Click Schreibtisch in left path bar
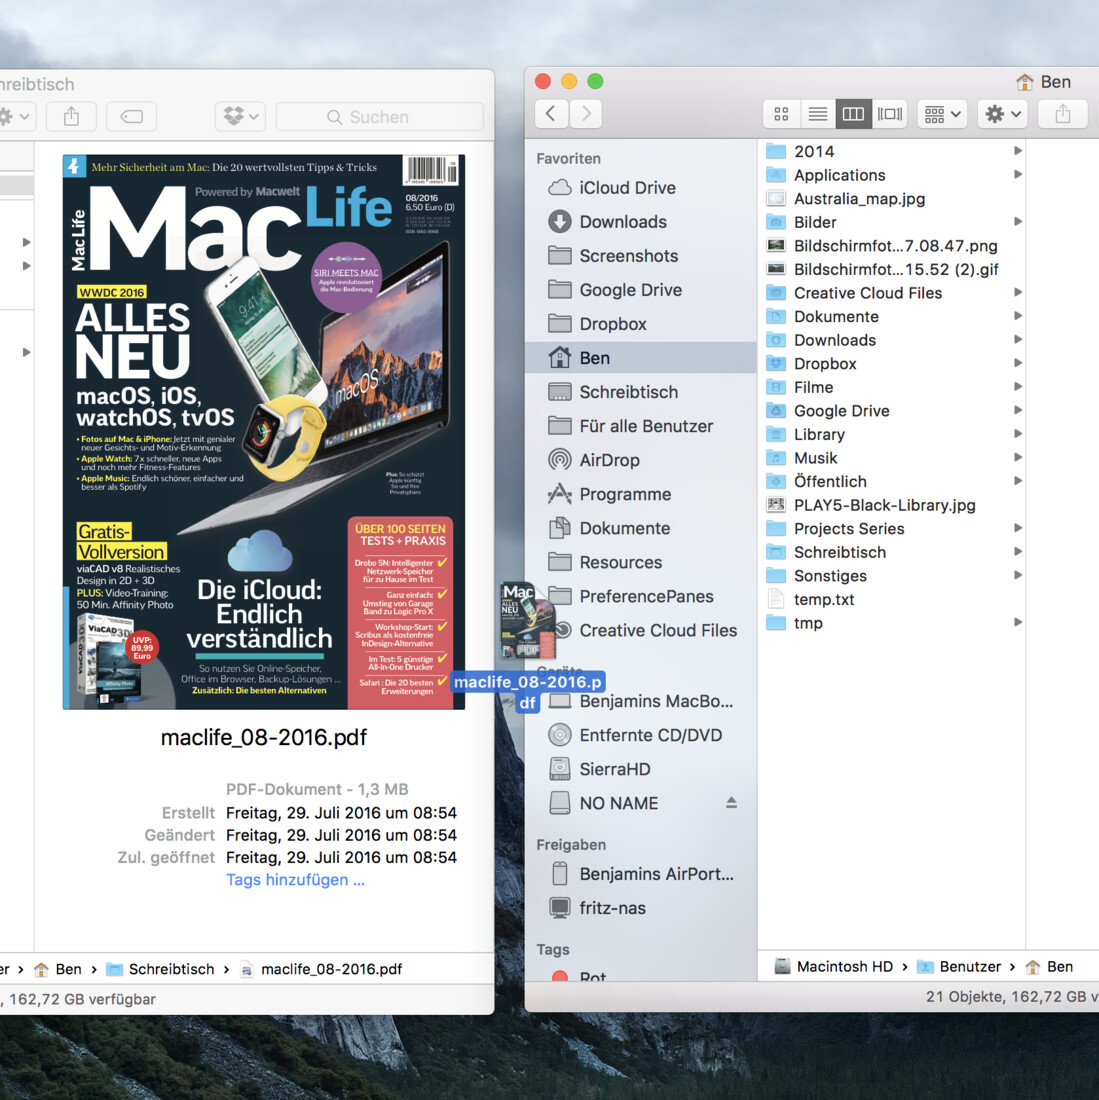The height and width of the screenshot is (1100, 1099). coord(171,969)
